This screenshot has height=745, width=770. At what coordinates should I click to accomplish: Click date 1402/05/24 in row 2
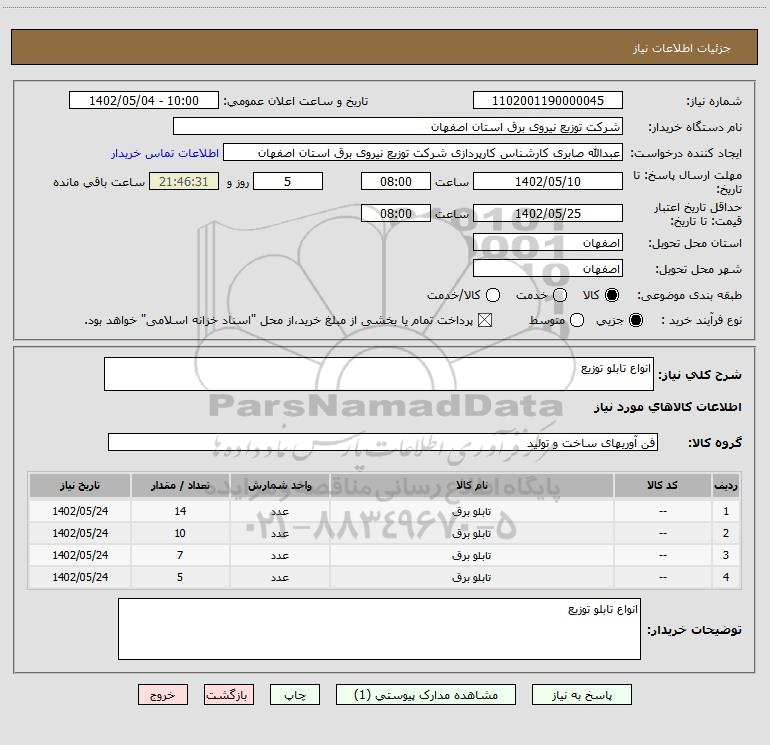(x=80, y=533)
